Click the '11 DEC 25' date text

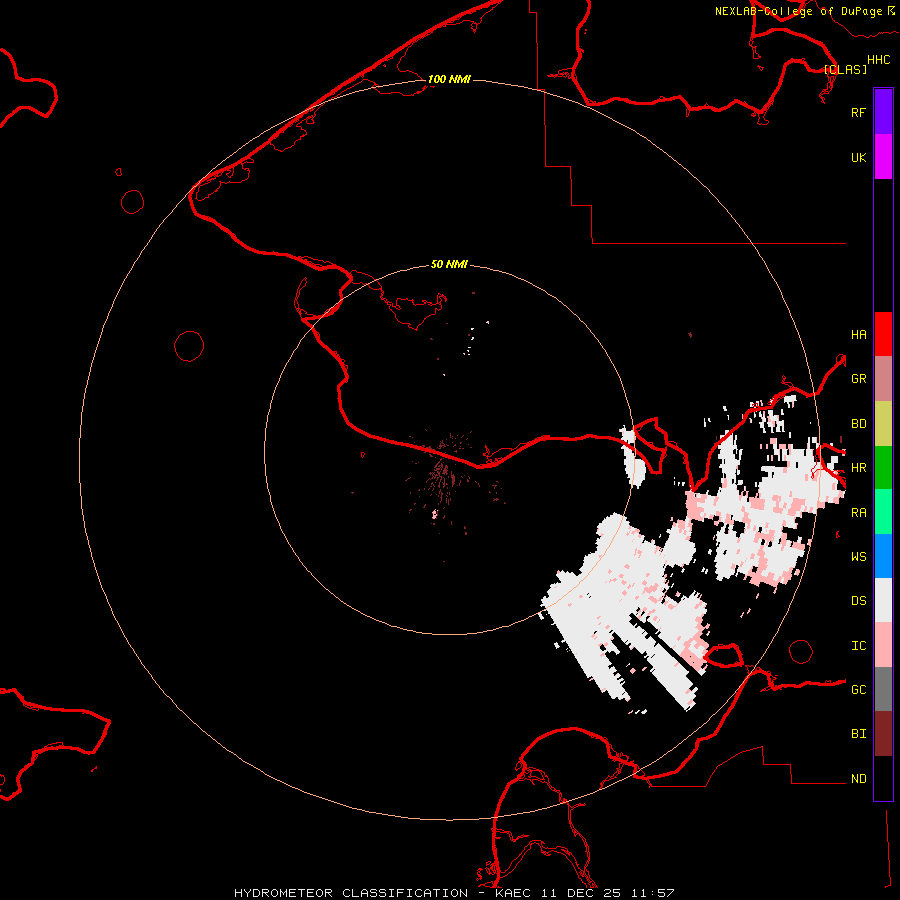[x=580, y=893]
